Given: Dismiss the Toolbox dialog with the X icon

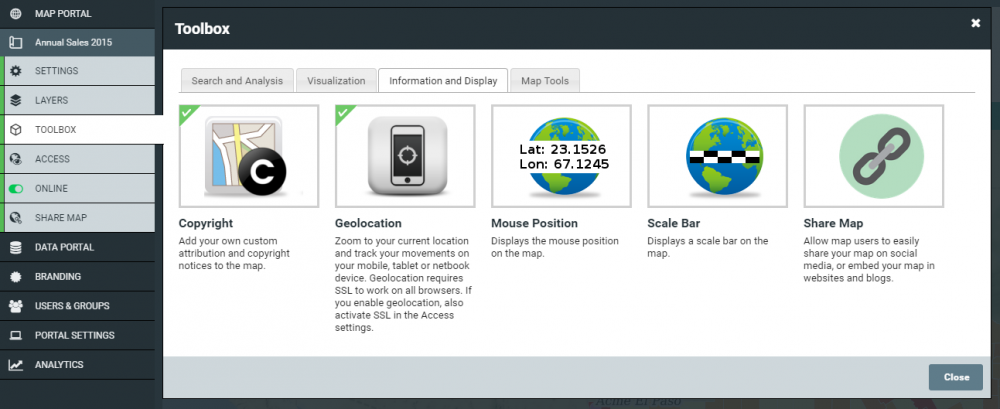Looking at the screenshot, I should click(975, 24).
